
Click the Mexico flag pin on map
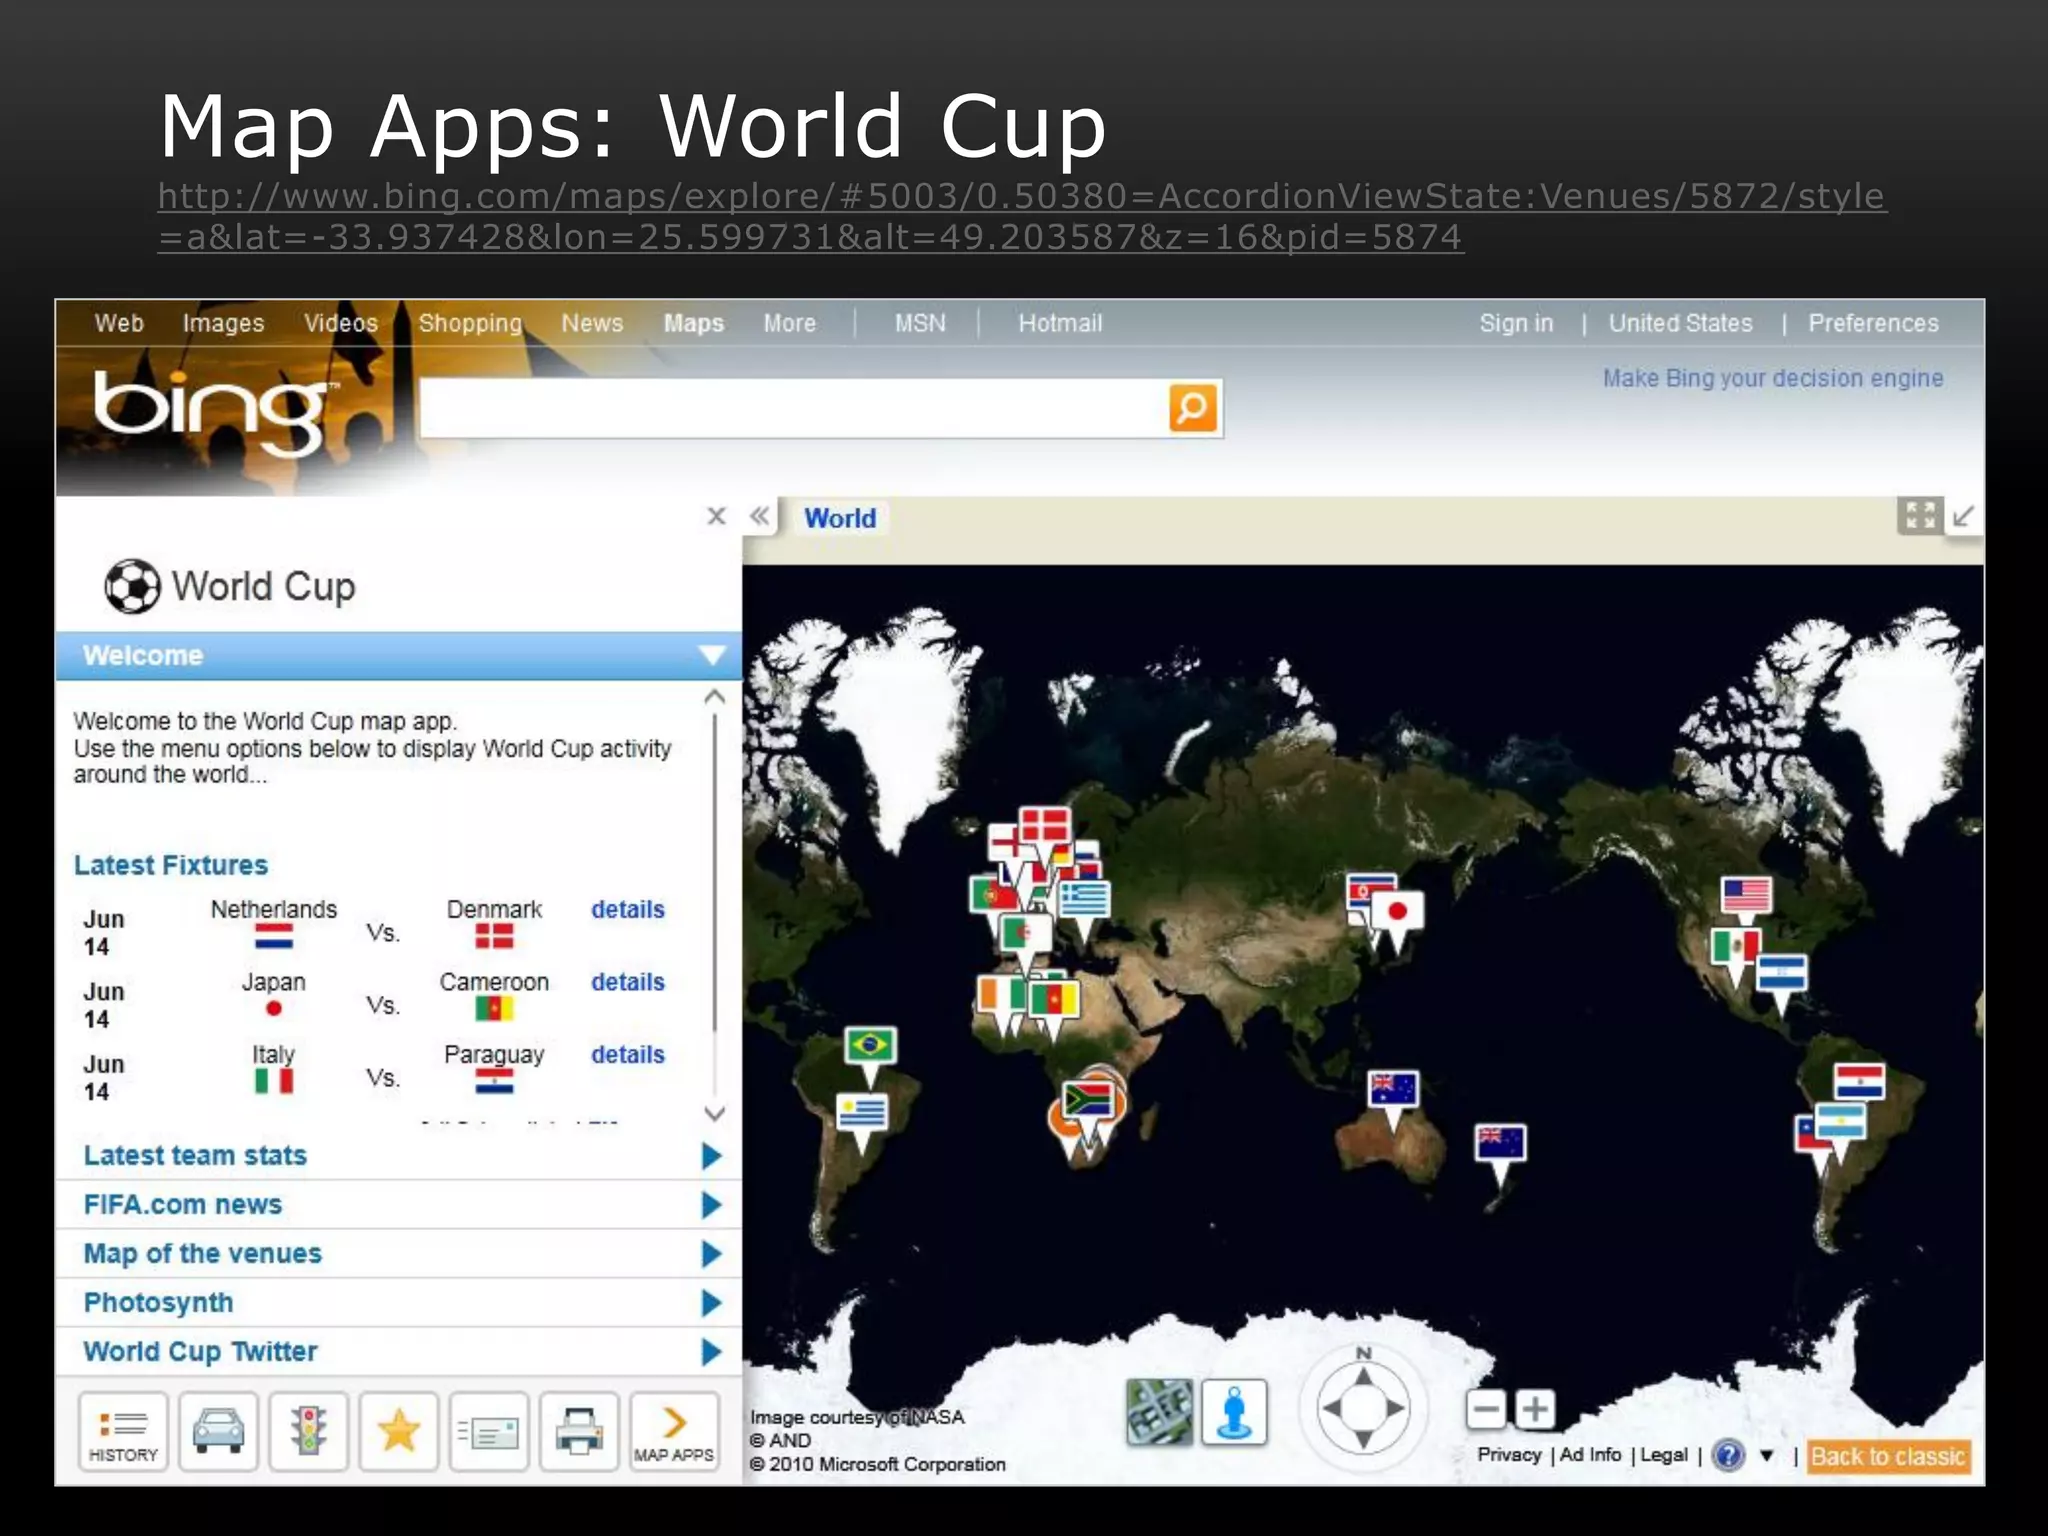click(x=1735, y=946)
